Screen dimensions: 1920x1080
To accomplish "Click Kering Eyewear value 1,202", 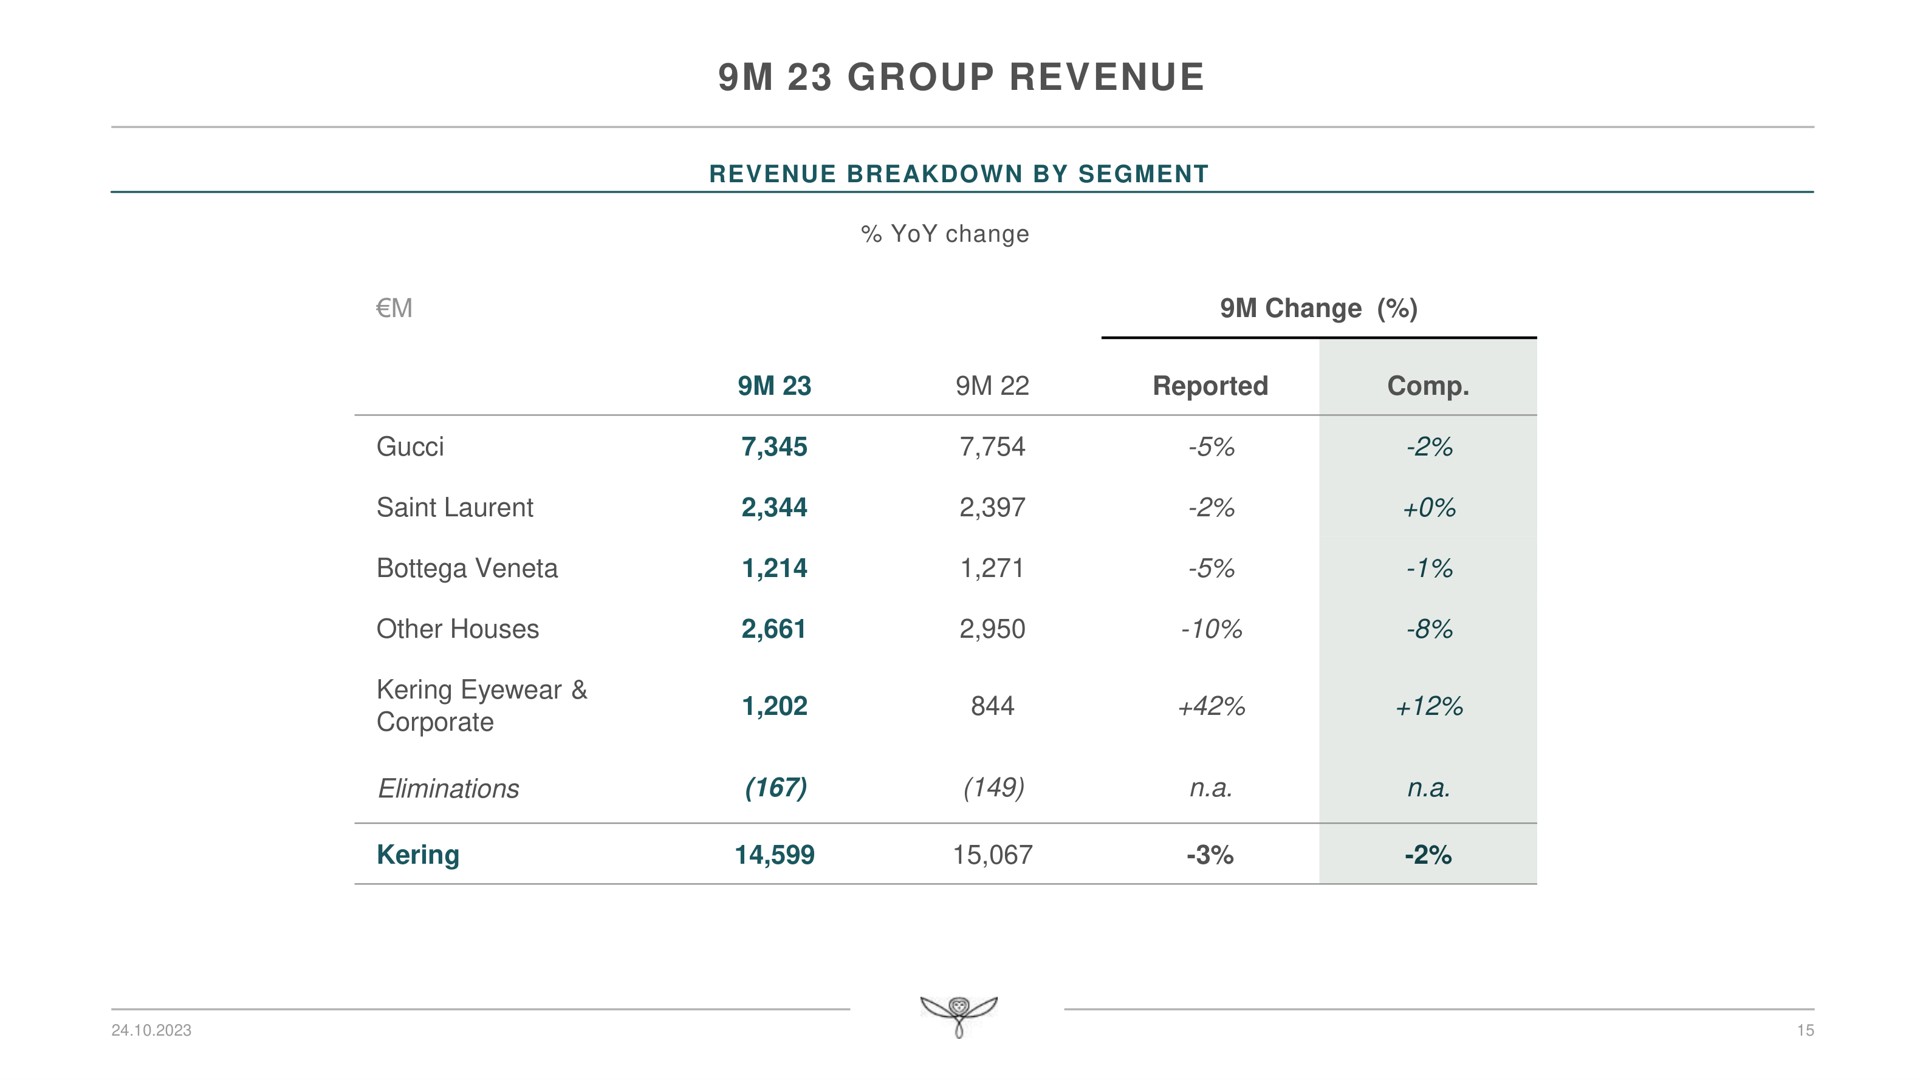I will (x=774, y=707).
